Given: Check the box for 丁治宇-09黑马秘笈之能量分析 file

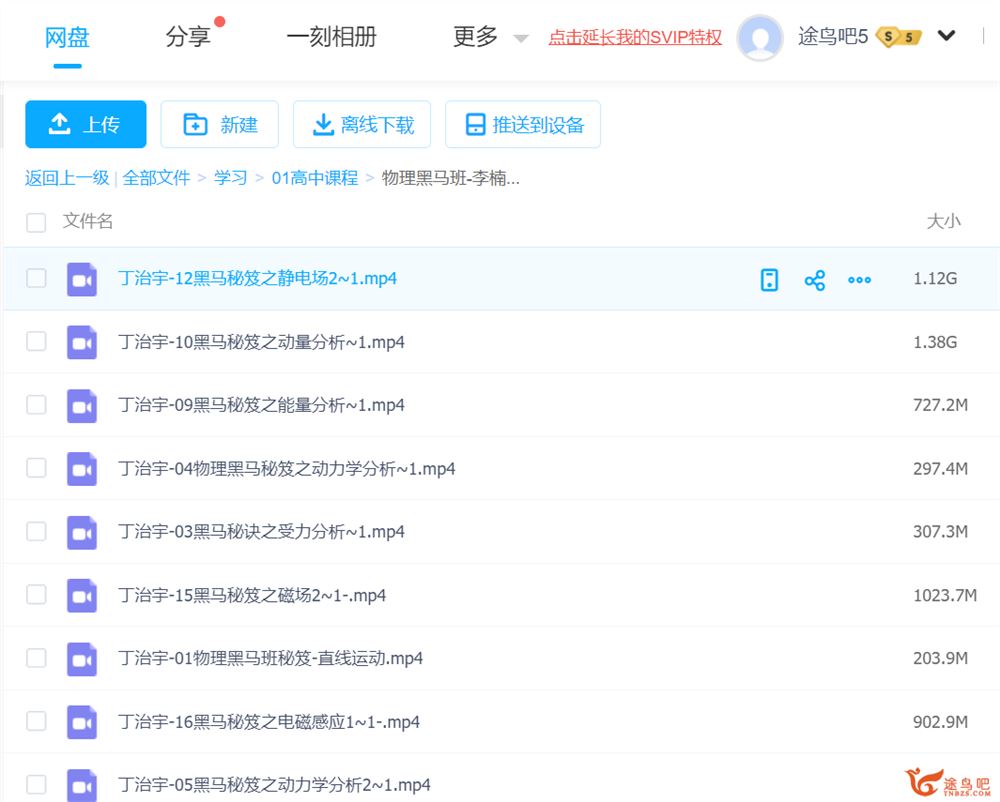Looking at the screenshot, I should click(x=36, y=405).
